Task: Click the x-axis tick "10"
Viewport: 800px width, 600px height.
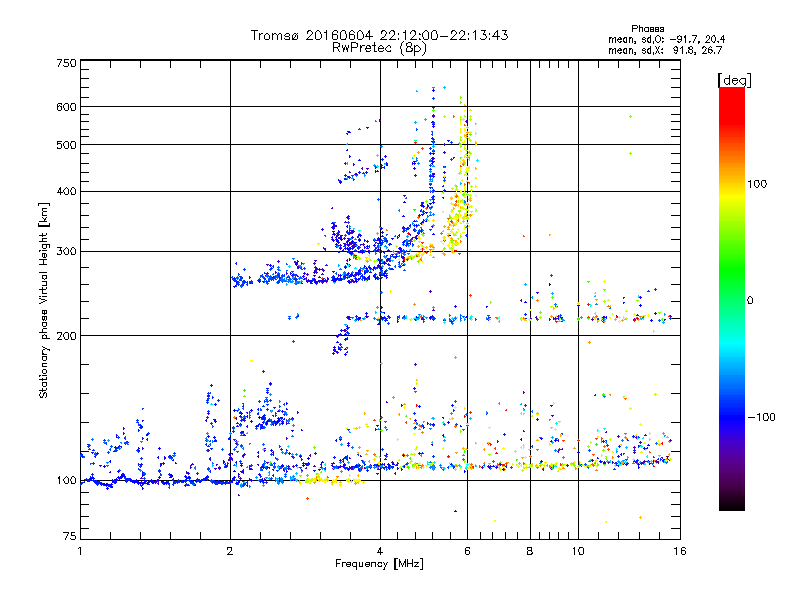Action: tap(578, 551)
